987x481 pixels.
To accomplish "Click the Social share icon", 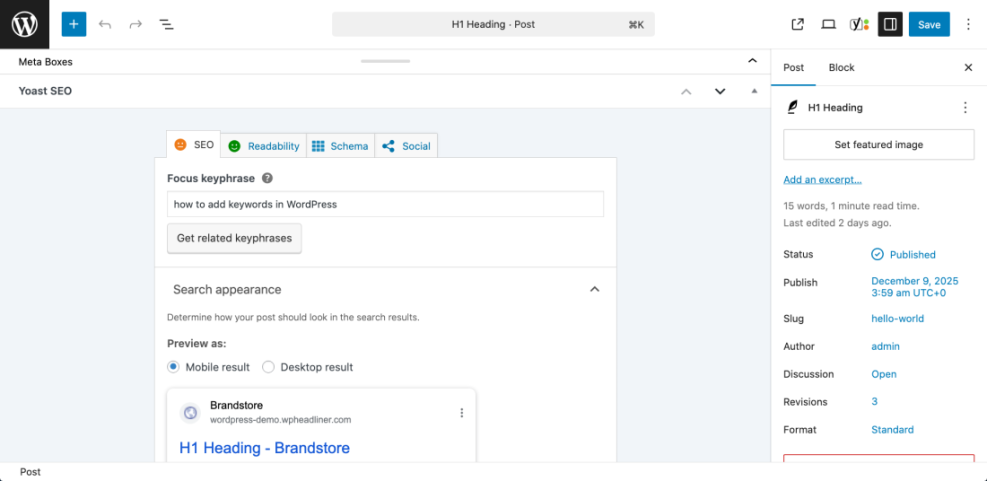I will pyautogui.click(x=388, y=146).
